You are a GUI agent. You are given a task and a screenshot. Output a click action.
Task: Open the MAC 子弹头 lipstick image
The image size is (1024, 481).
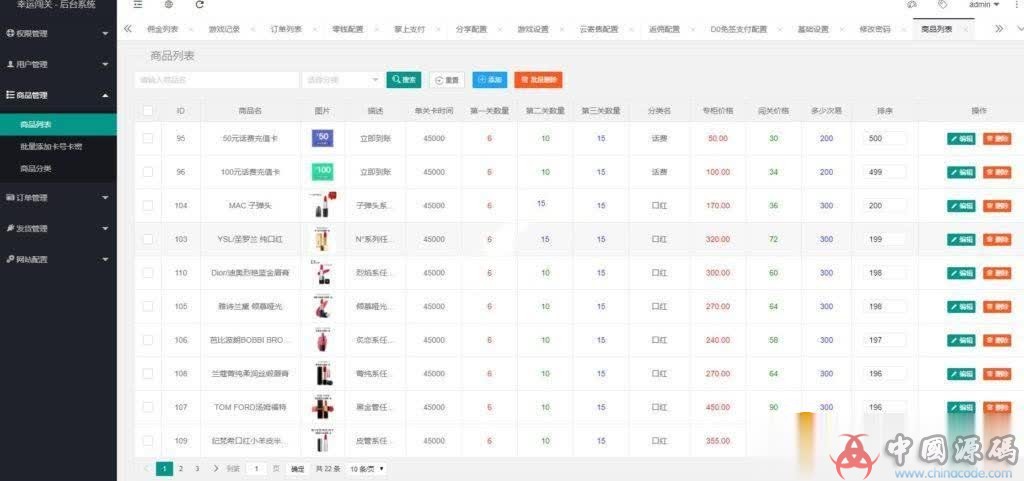pyautogui.click(x=323, y=205)
